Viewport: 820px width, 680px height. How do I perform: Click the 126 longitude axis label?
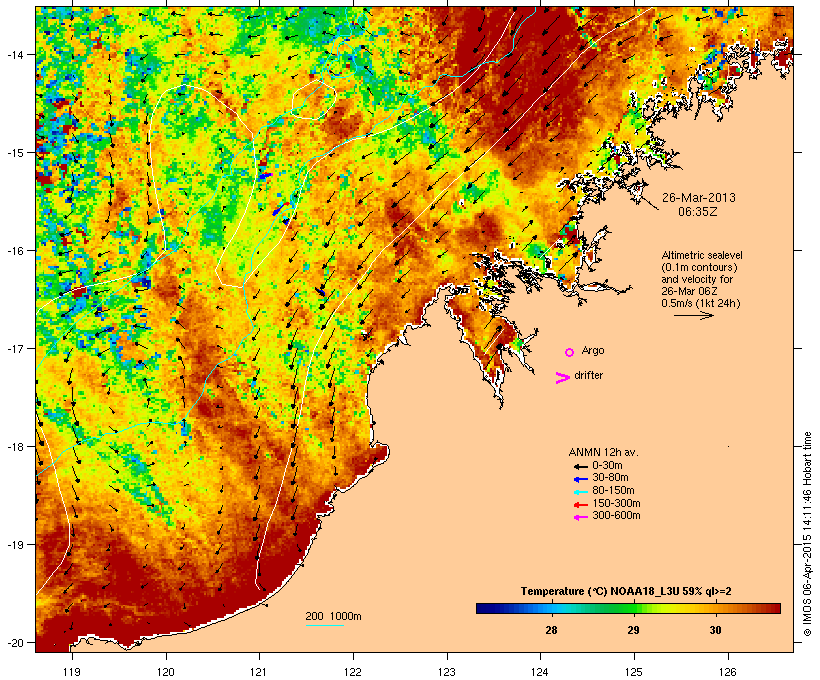click(728, 672)
